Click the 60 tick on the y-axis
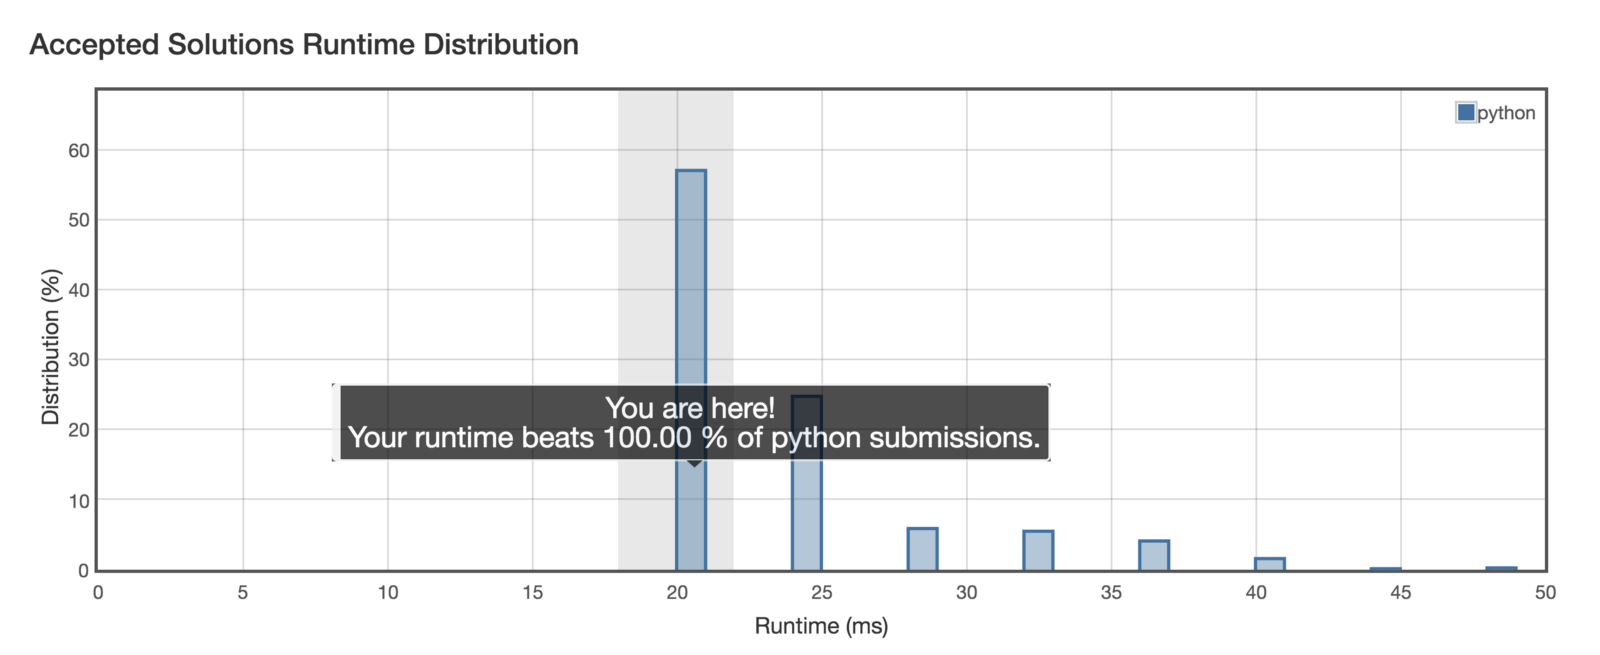 click(x=79, y=151)
